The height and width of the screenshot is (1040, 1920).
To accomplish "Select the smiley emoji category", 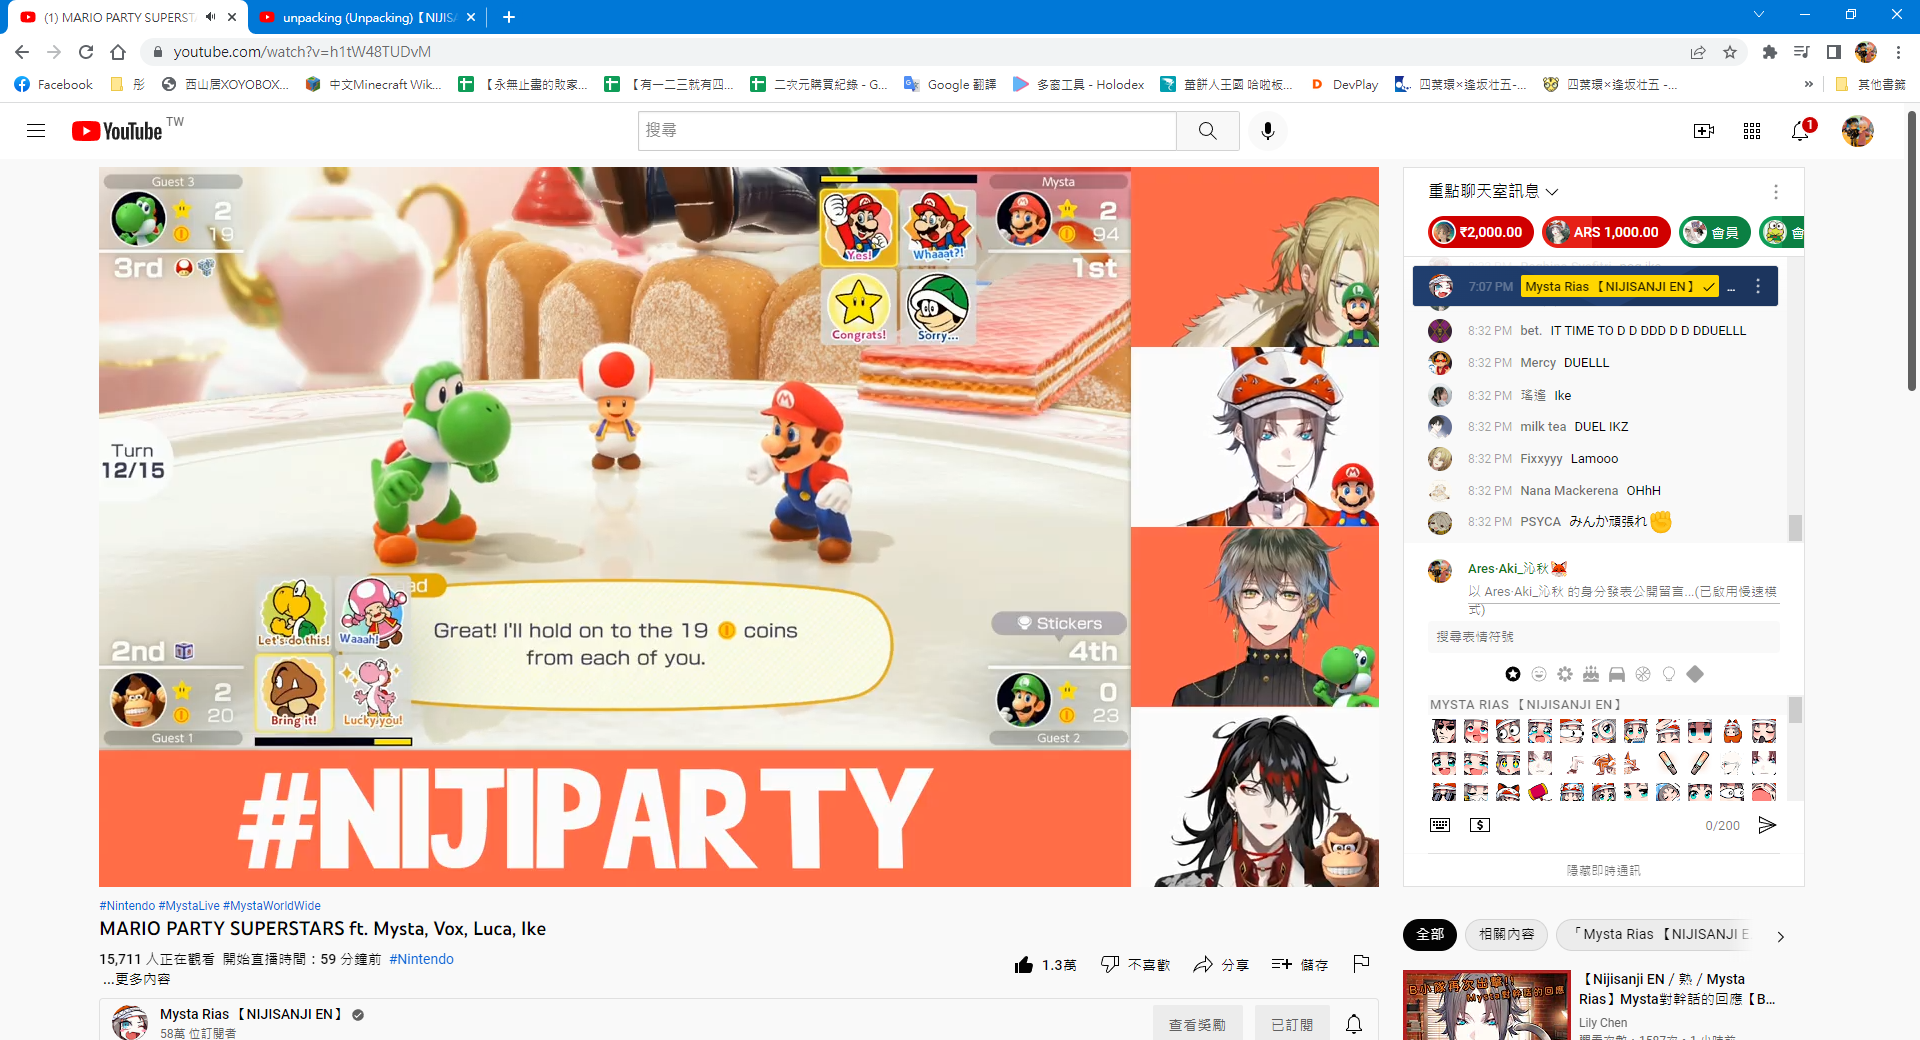I will click(1539, 674).
